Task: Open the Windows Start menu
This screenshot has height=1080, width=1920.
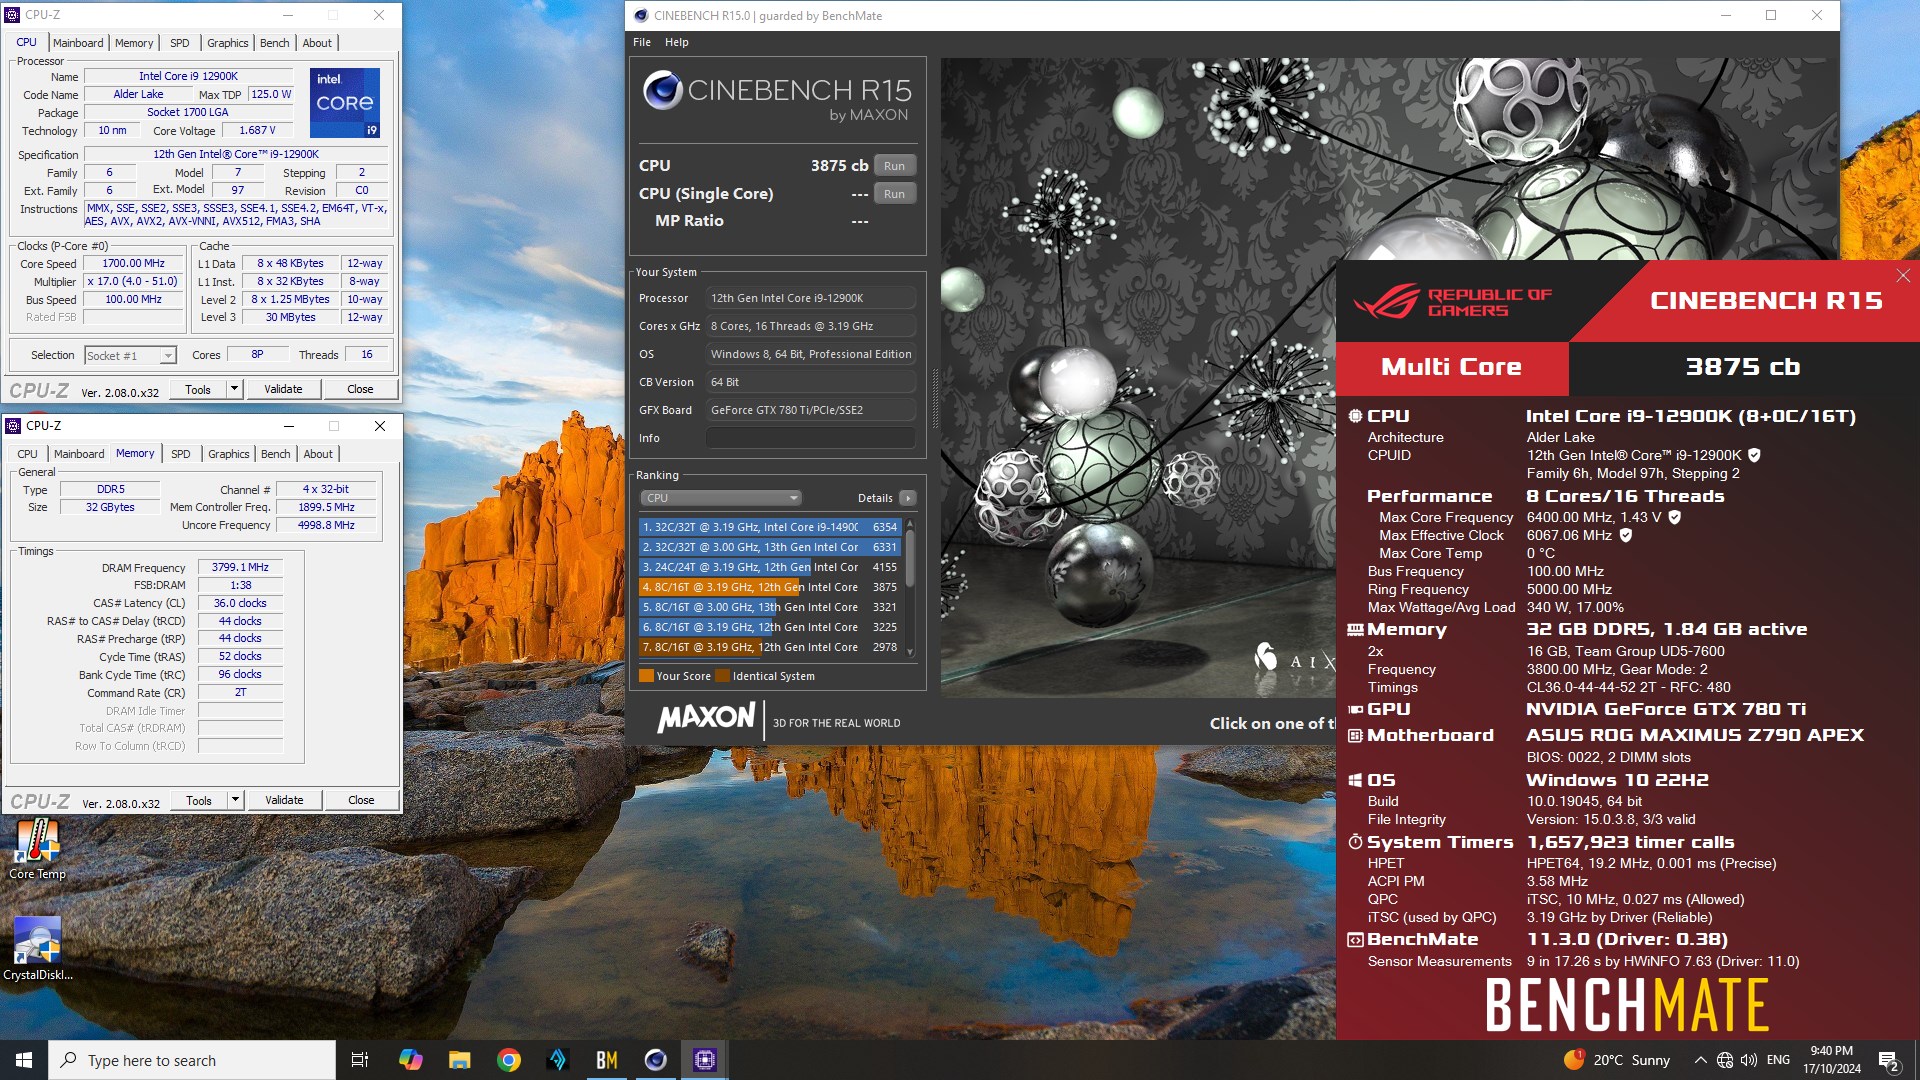Action: pyautogui.click(x=24, y=1060)
